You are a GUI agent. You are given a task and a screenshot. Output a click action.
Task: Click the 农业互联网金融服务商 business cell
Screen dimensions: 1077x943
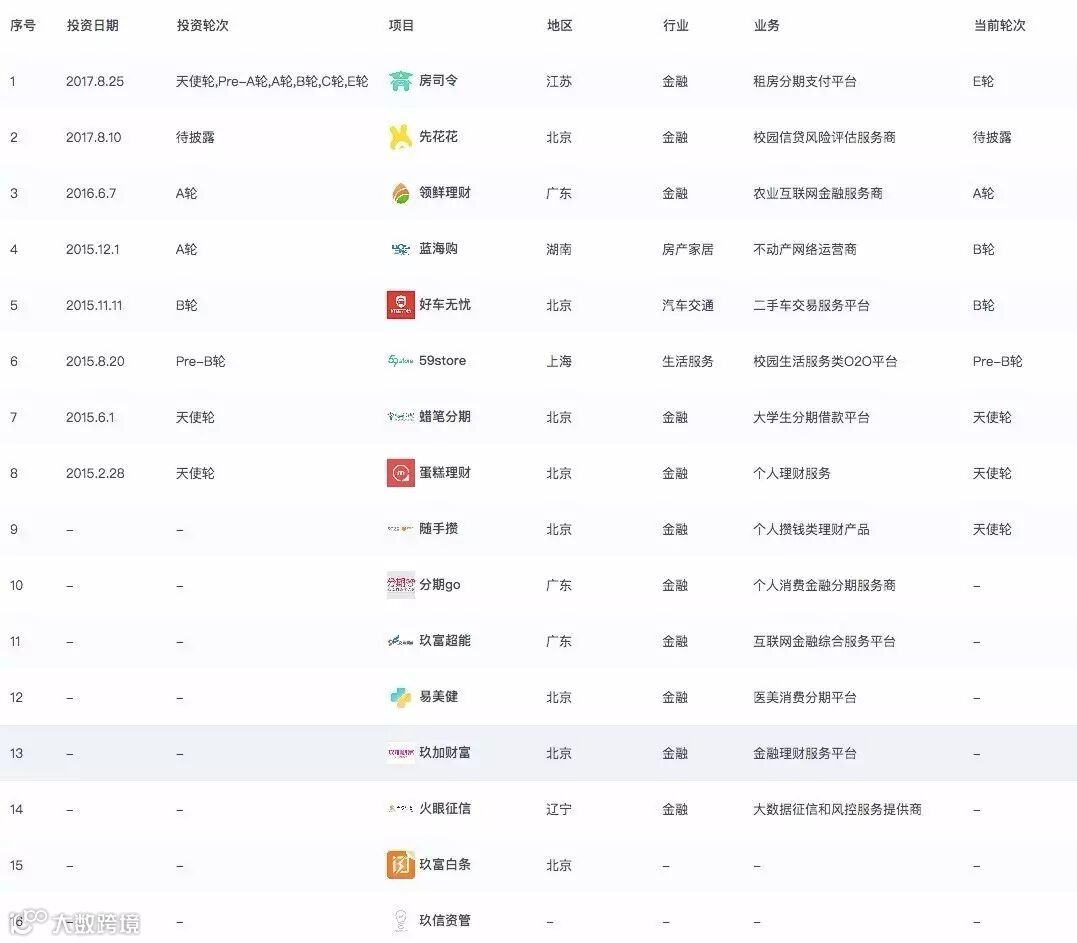point(818,193)
